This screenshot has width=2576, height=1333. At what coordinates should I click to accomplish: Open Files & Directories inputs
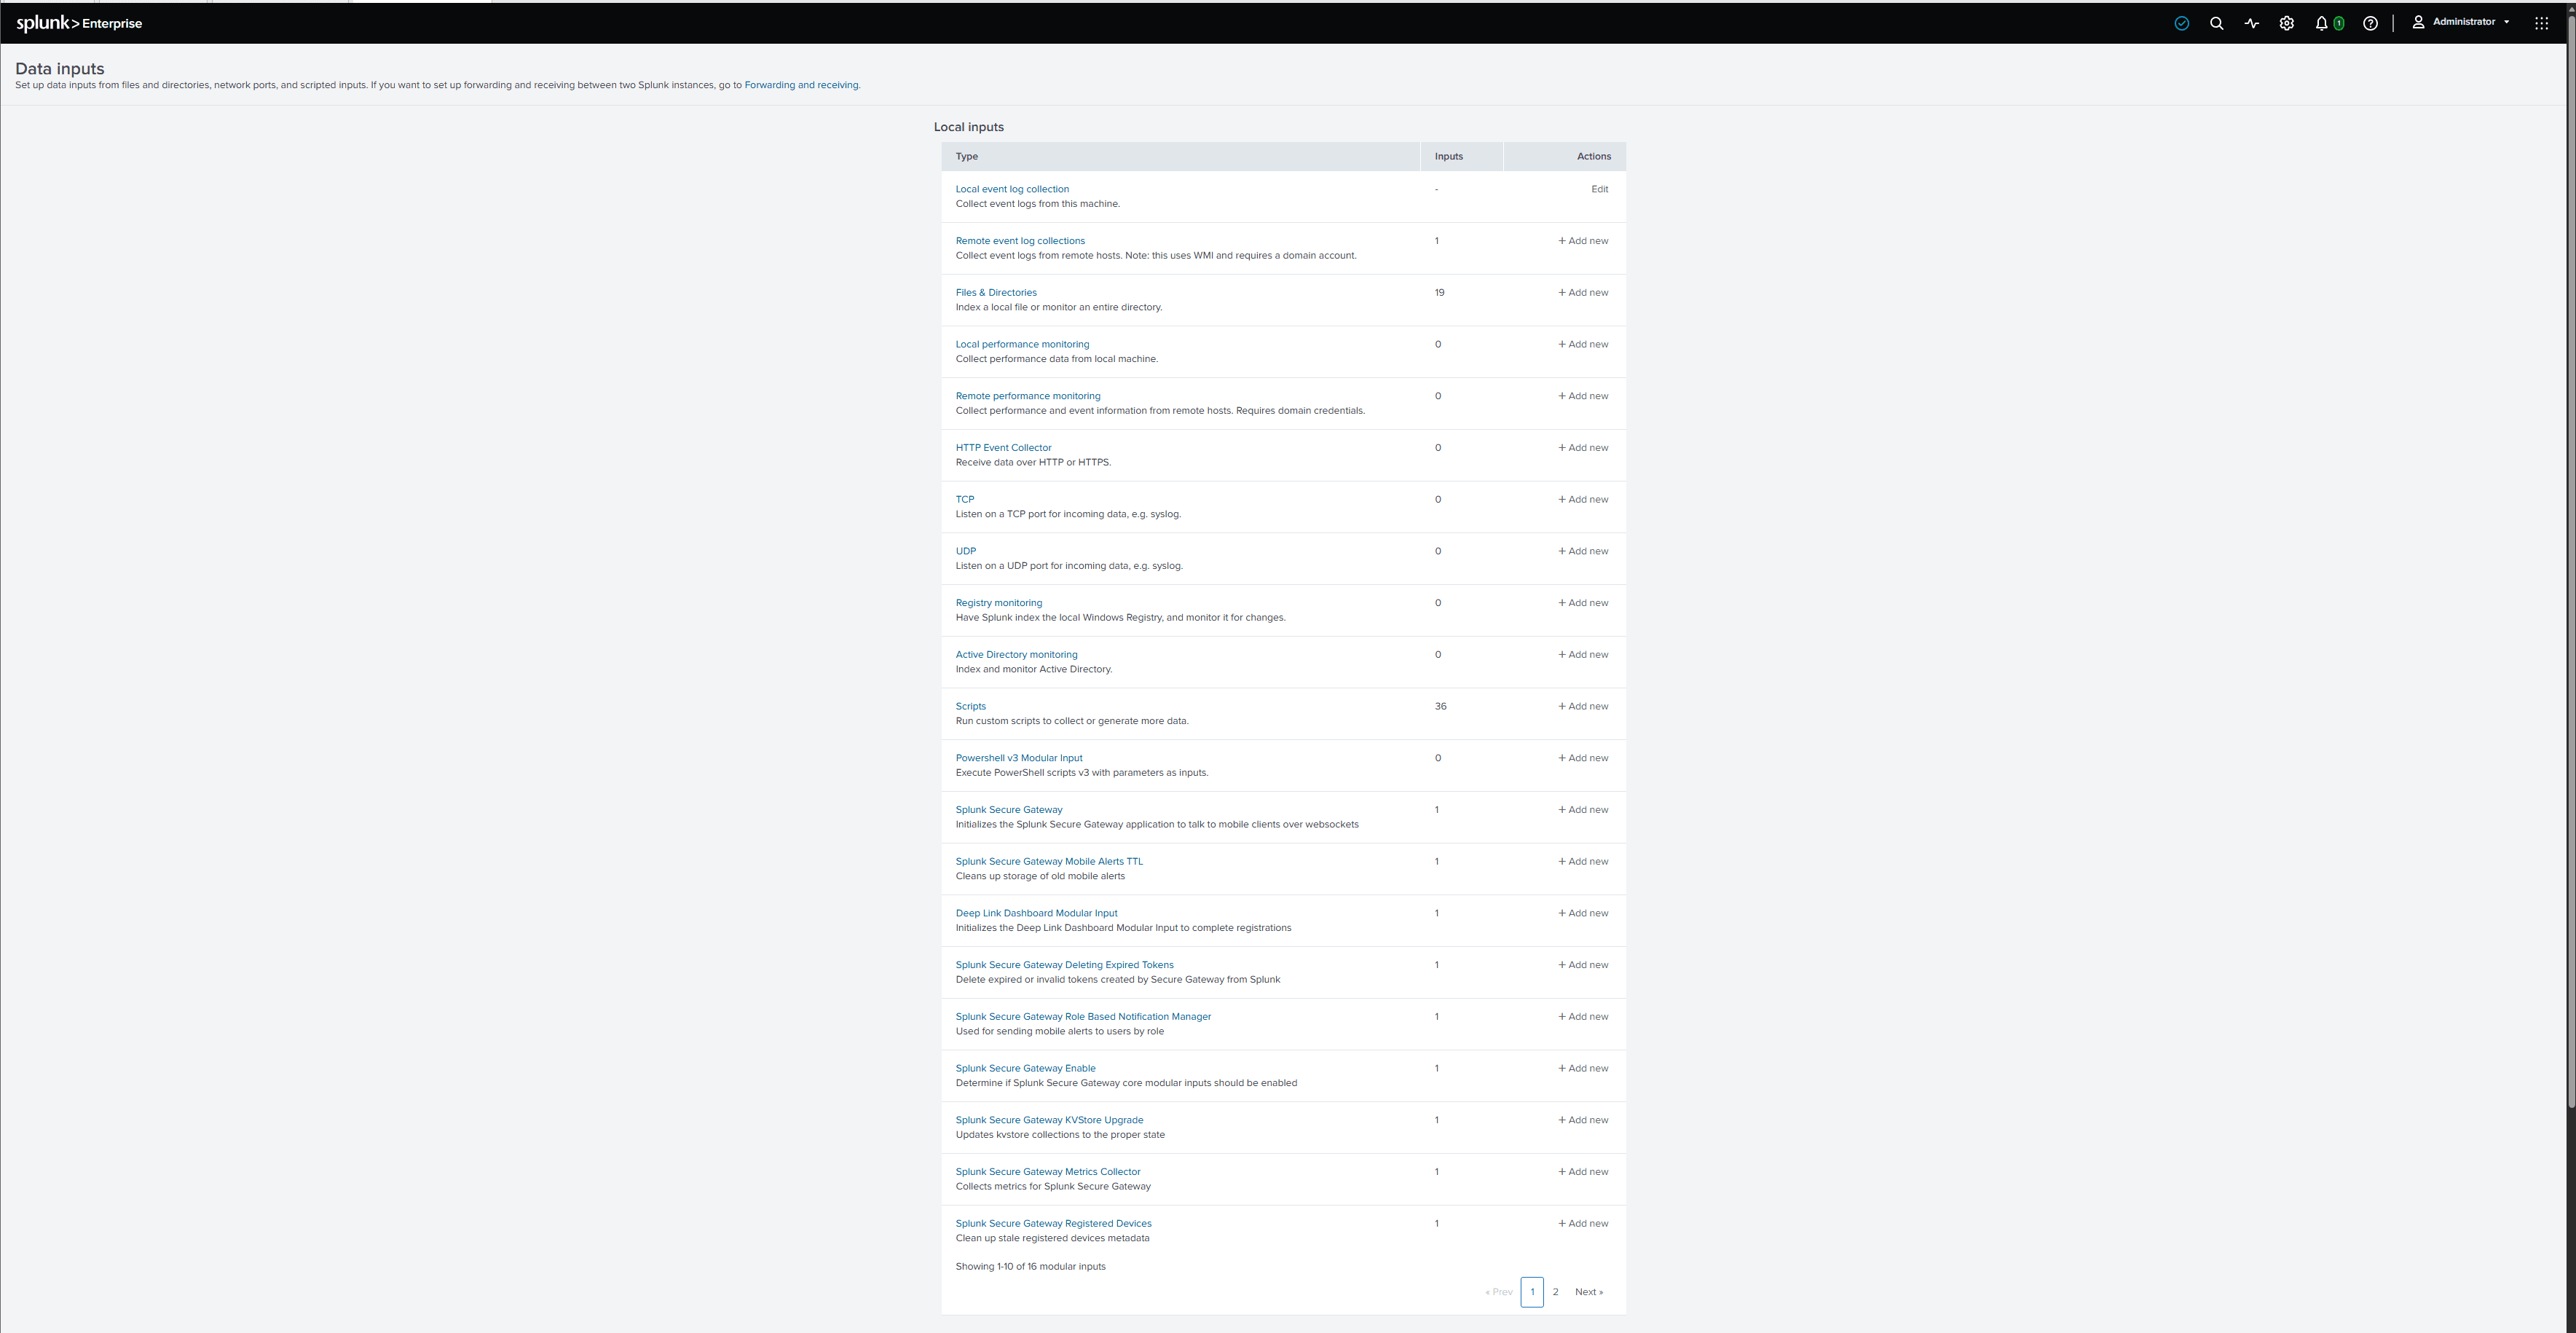click(x=996, y=293)
